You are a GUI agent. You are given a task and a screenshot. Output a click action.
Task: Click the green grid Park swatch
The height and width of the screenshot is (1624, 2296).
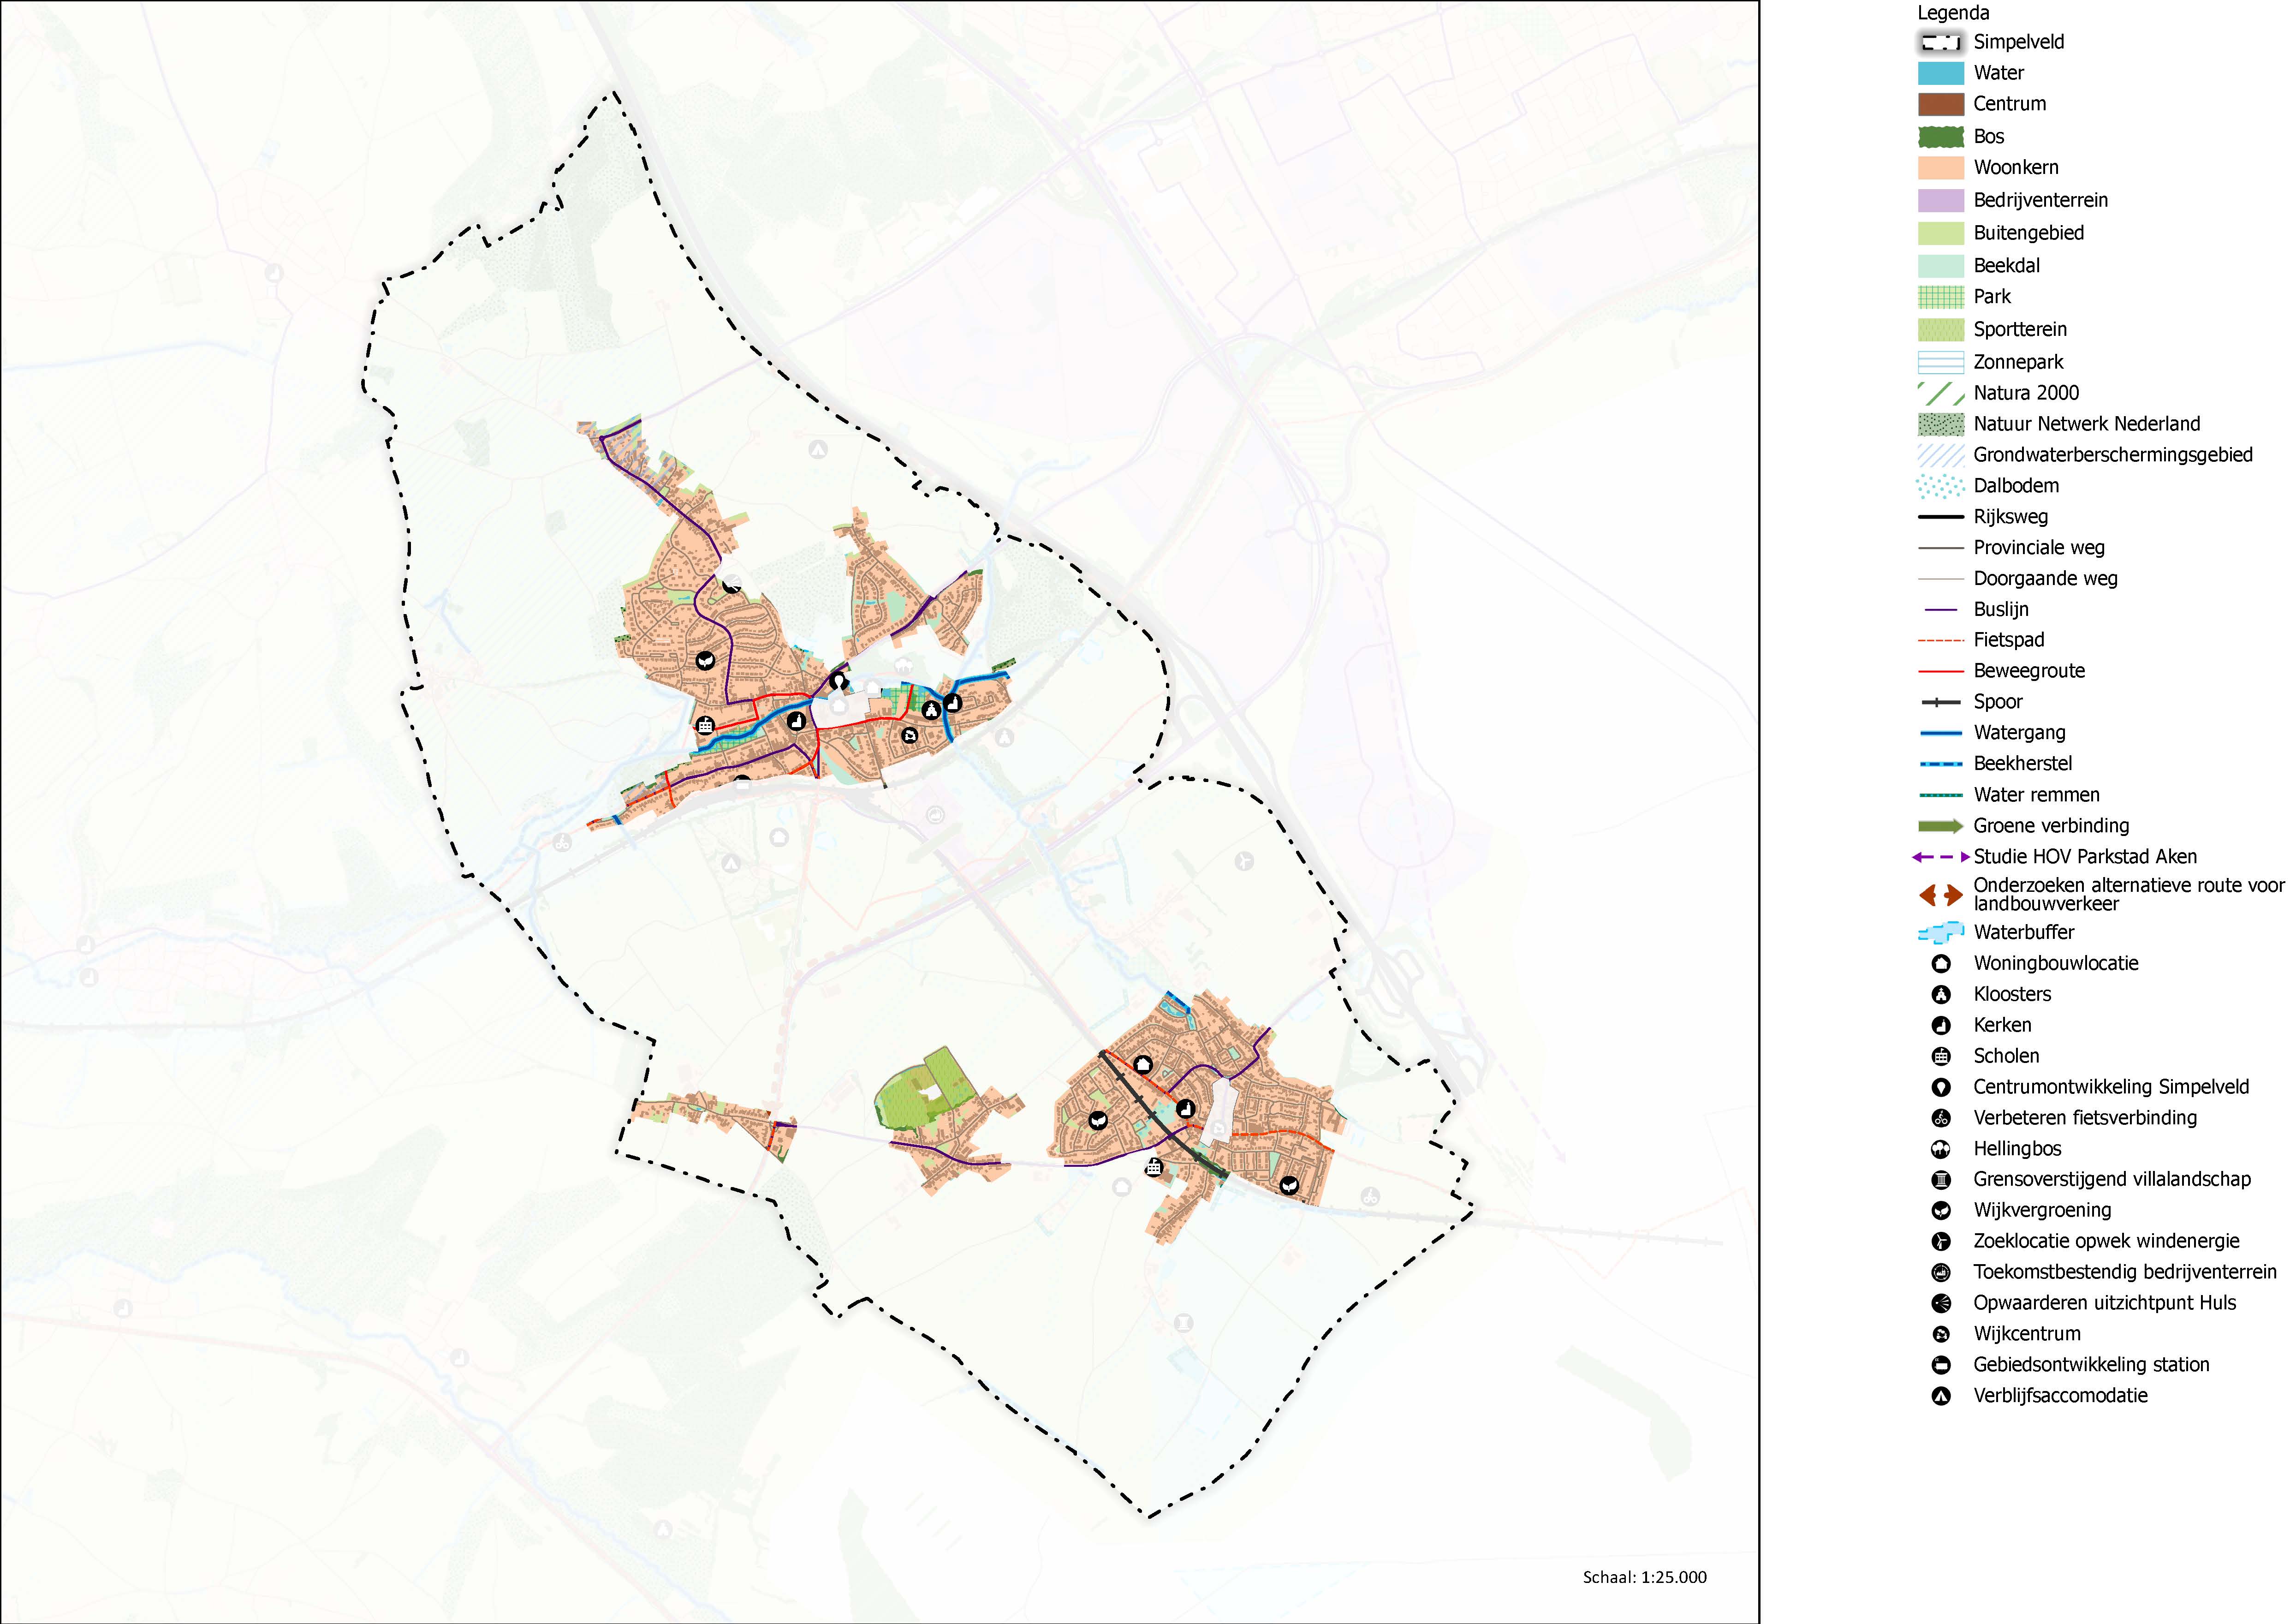pos(1941,297)
